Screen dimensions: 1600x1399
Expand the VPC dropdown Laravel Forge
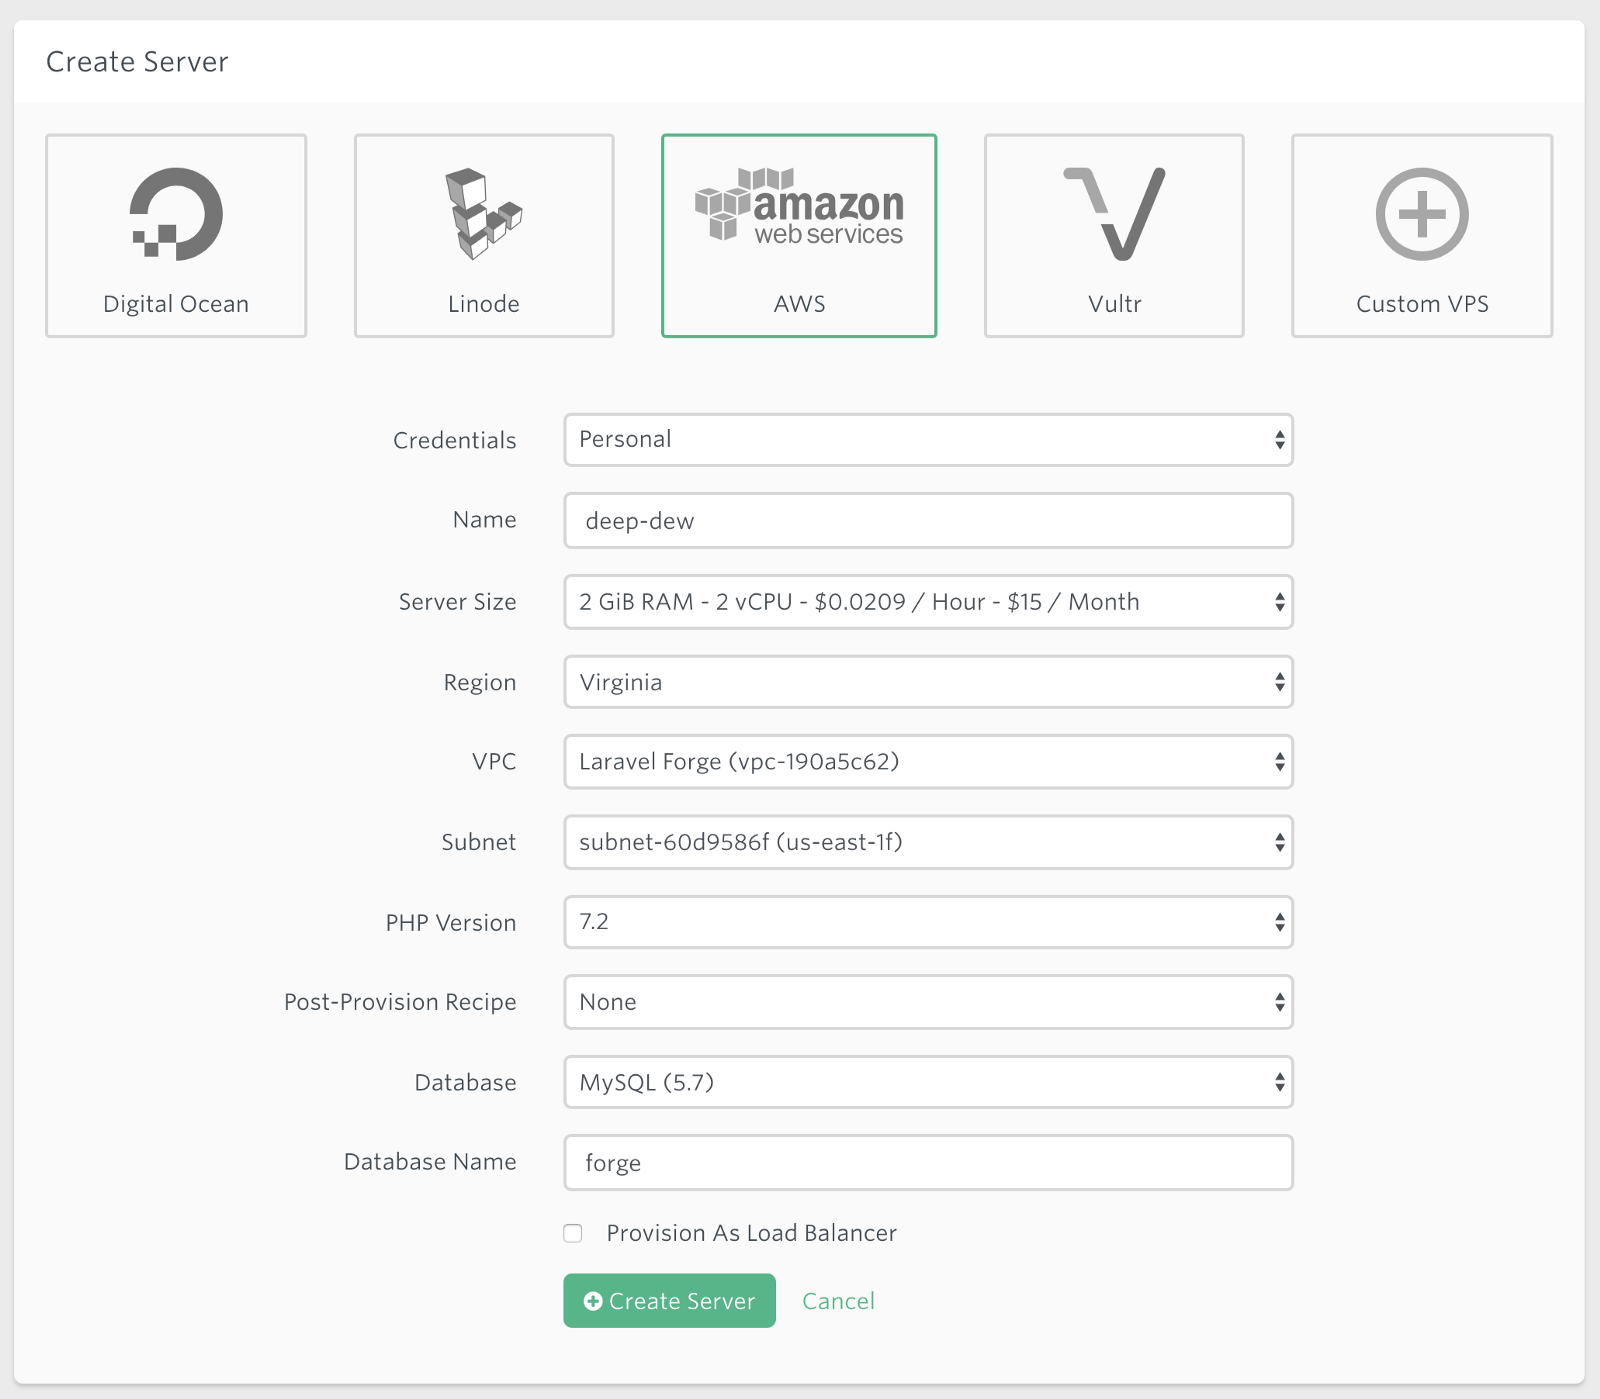point(928,762)
